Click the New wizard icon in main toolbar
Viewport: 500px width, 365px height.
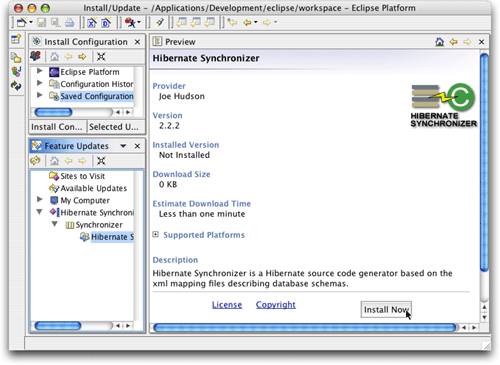[x=22, y=22]
